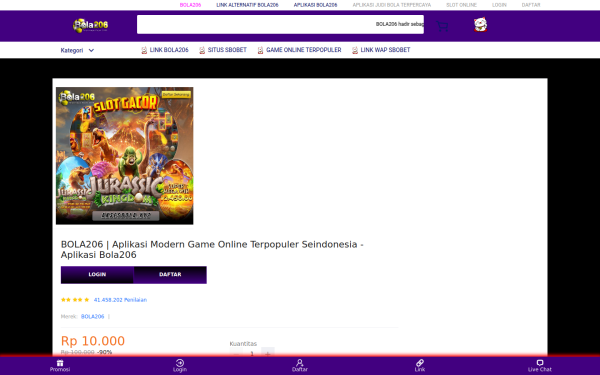Click Login arrow icon in bottom bar
The image size is (600, 375).
[x=180, y=363]
